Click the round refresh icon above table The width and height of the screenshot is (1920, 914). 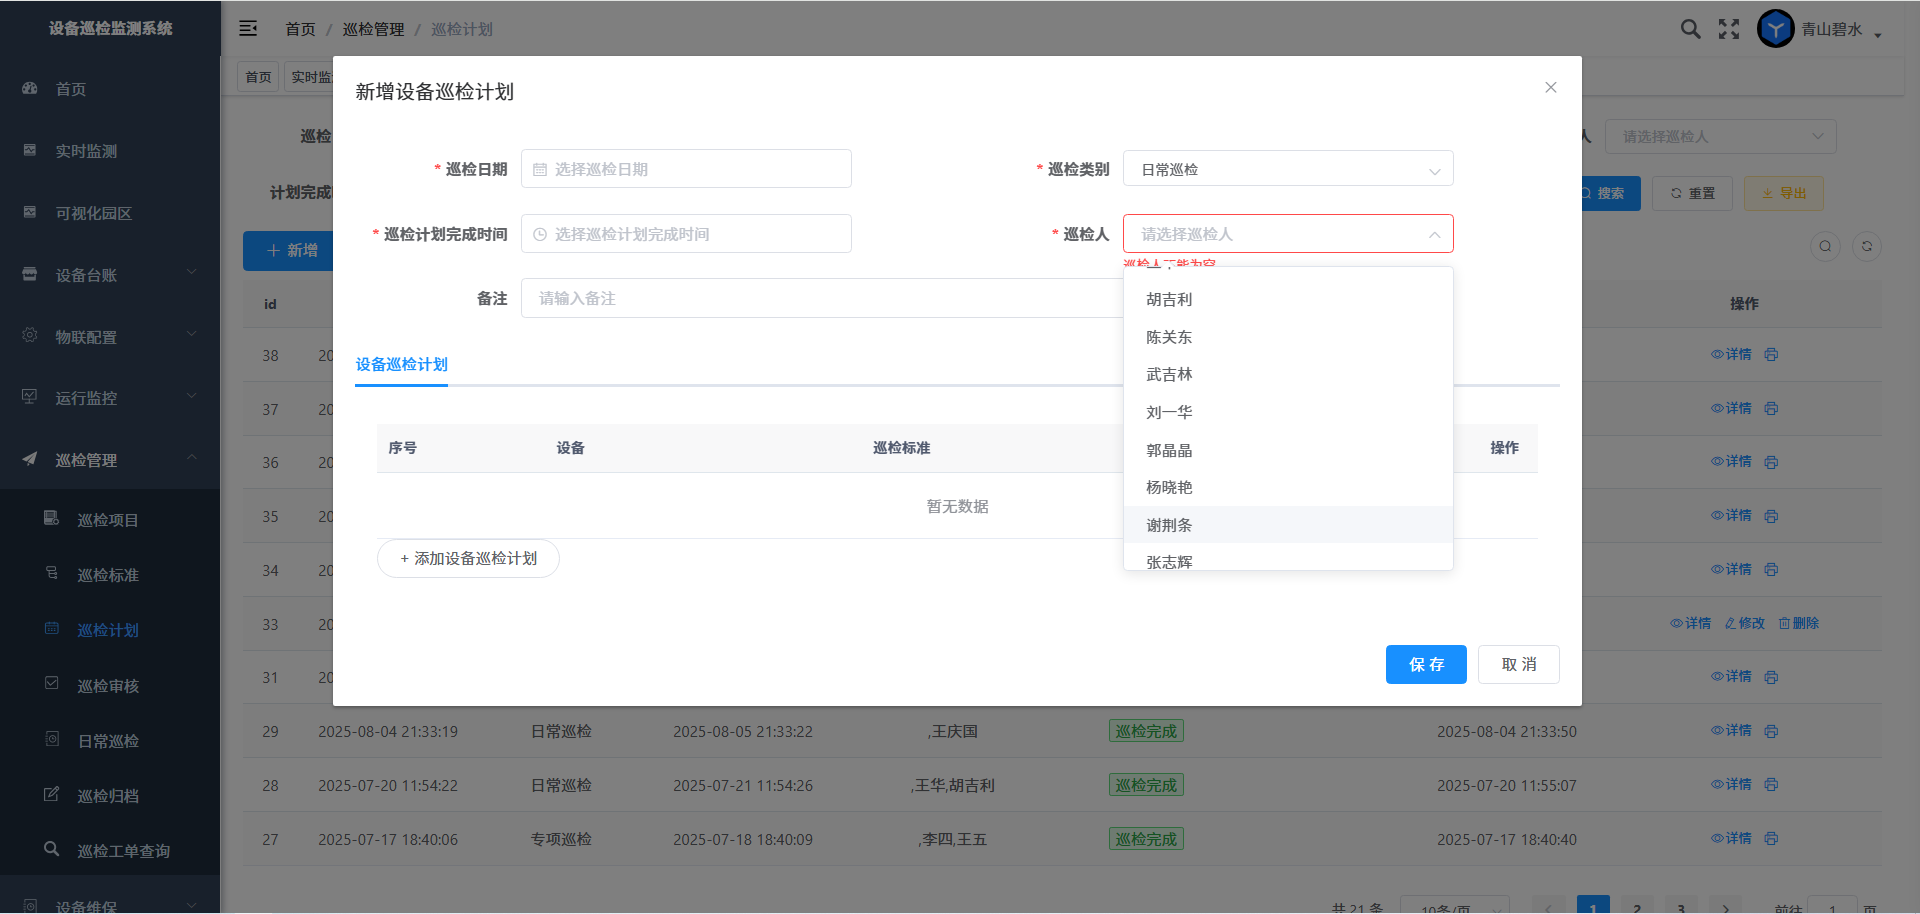[1866, 246]
